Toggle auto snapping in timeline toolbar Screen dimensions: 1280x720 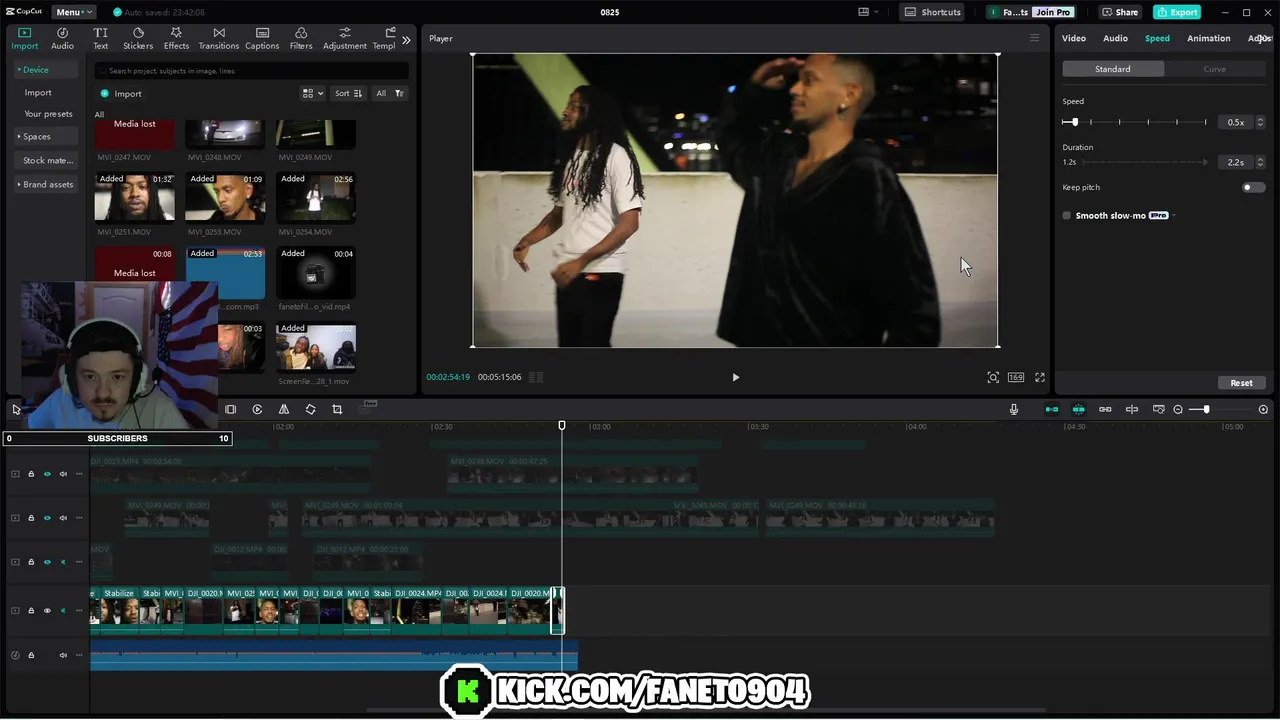pyautogui.click(x=1078, y=409)
